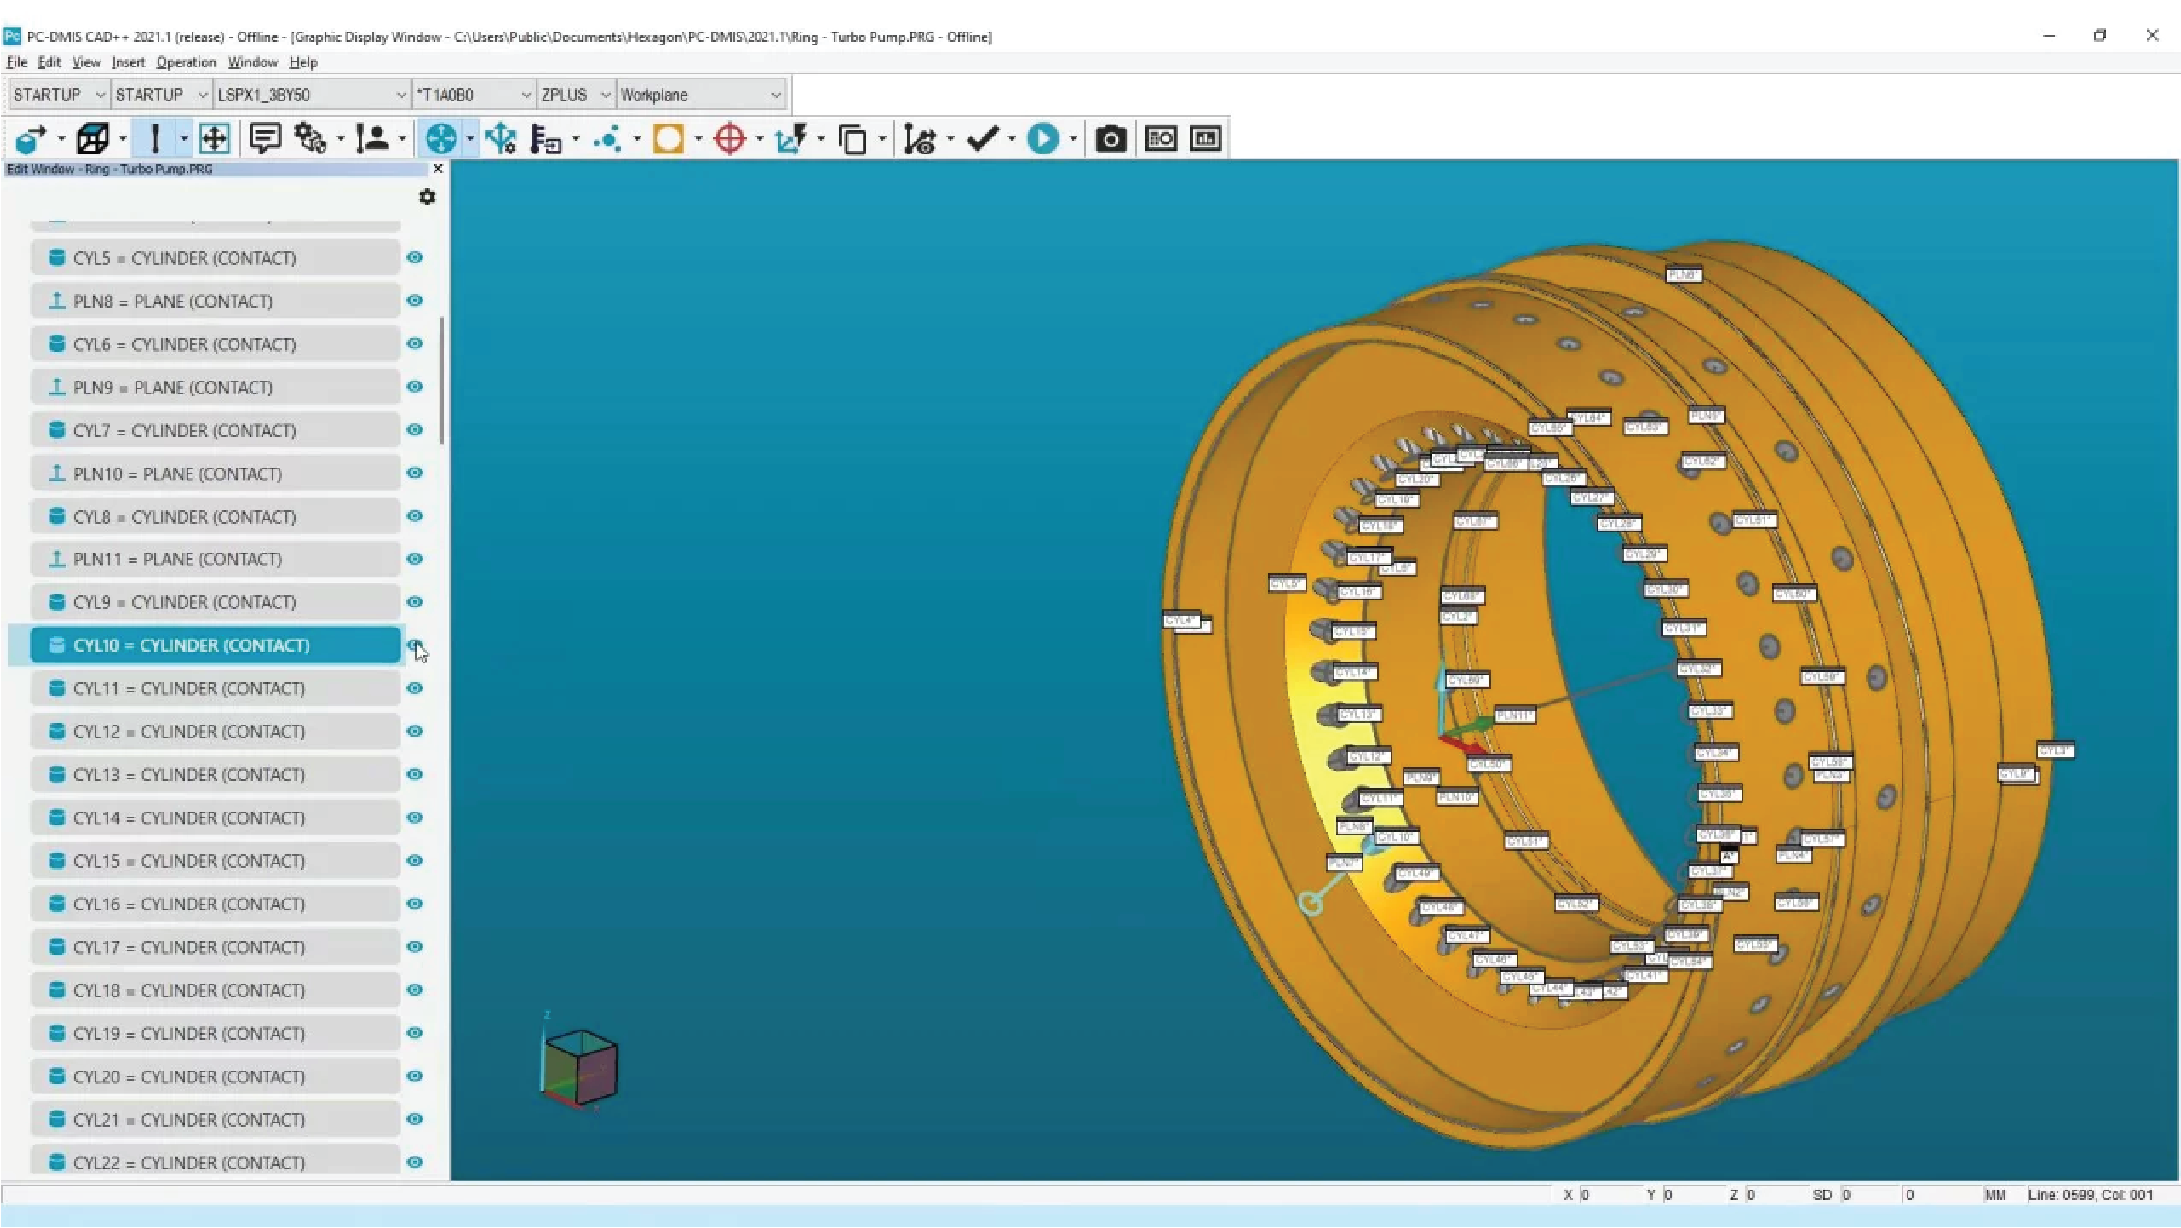
Task: Click the scale-to-fit arrows icon
Action: pyautogui.click(x=215, y=139)
